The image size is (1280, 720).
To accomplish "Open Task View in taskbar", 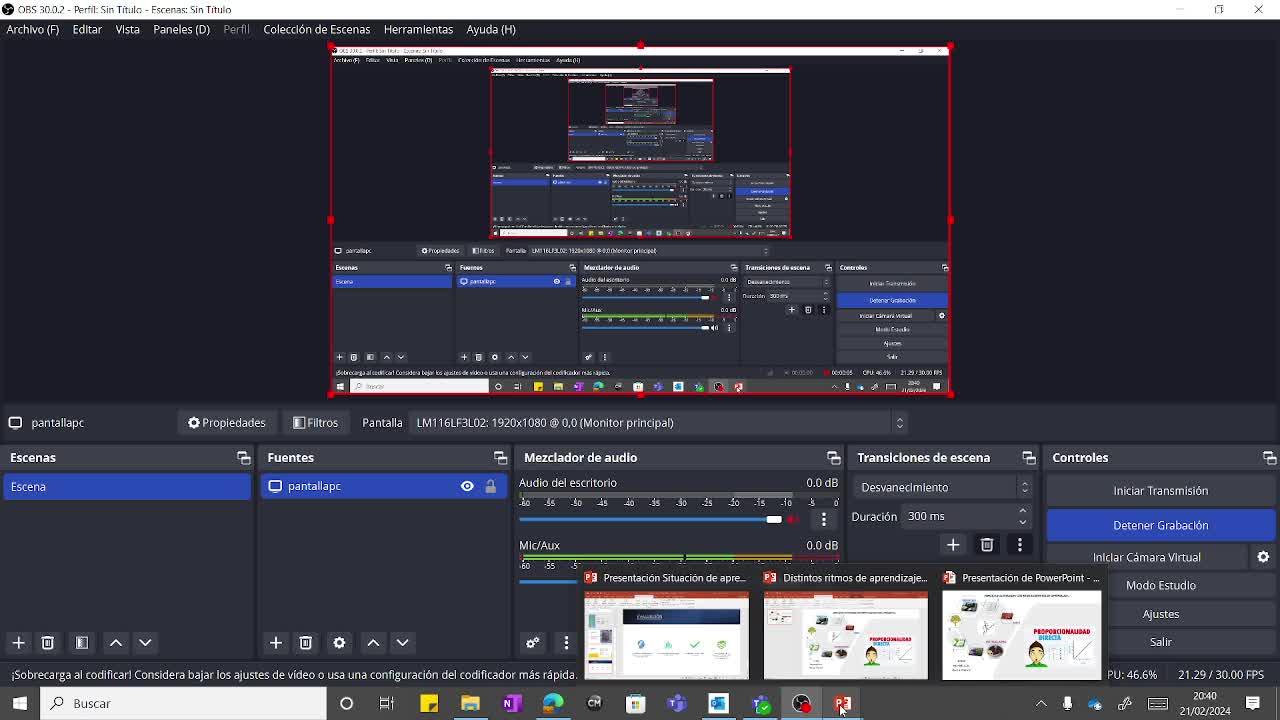I will coord(387,703).
